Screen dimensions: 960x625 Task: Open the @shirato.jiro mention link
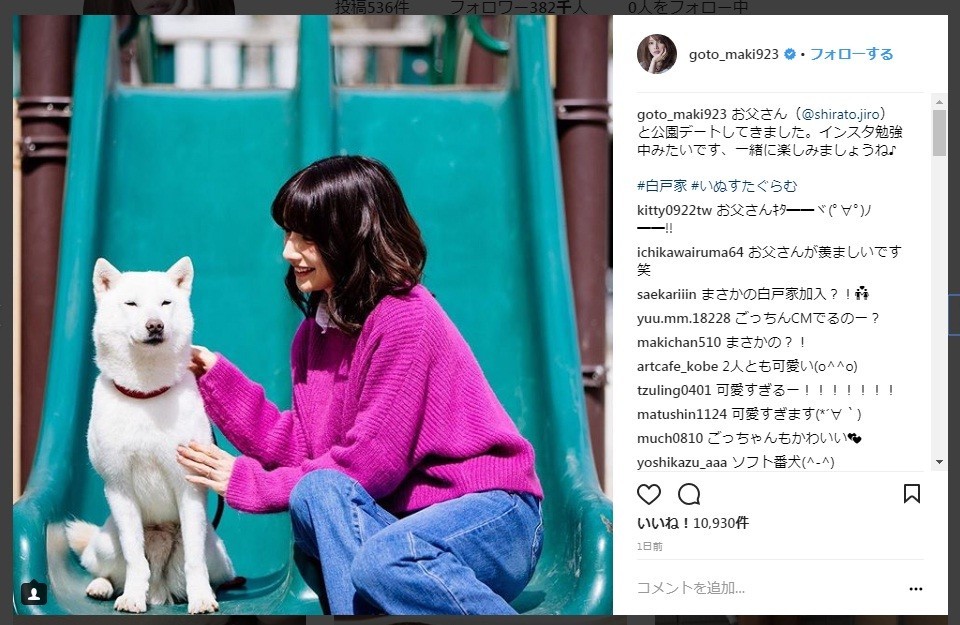[x=841, y=114]
